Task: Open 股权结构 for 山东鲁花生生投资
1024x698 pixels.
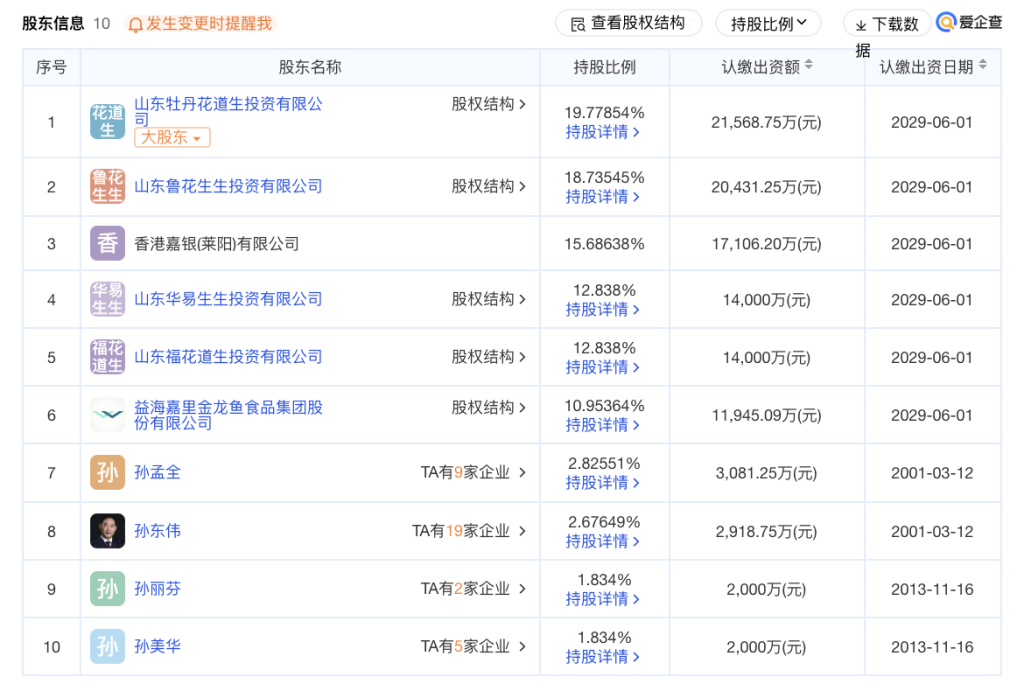Action: 488,187
